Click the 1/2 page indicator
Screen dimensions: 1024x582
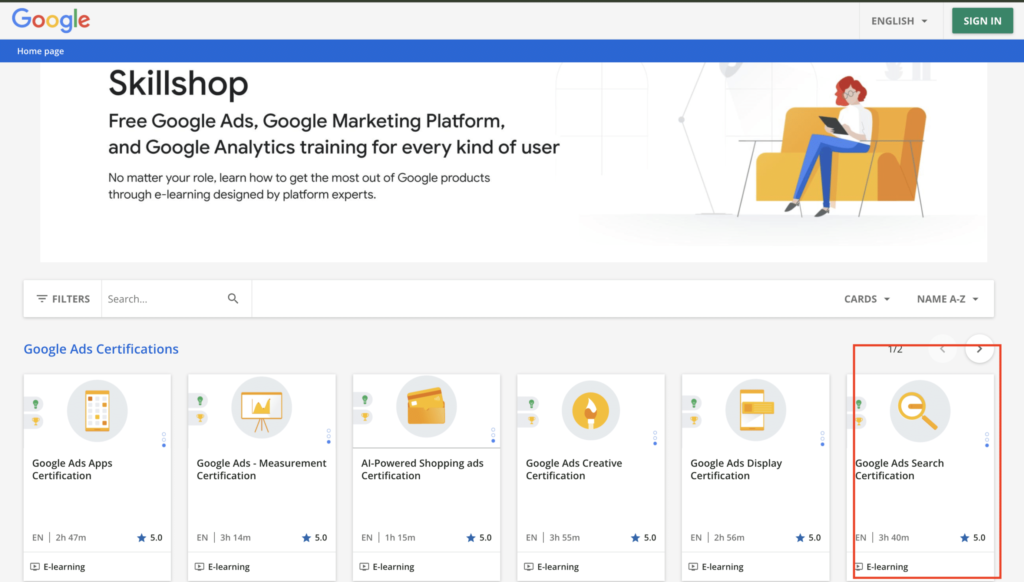[x=895, y=349]
